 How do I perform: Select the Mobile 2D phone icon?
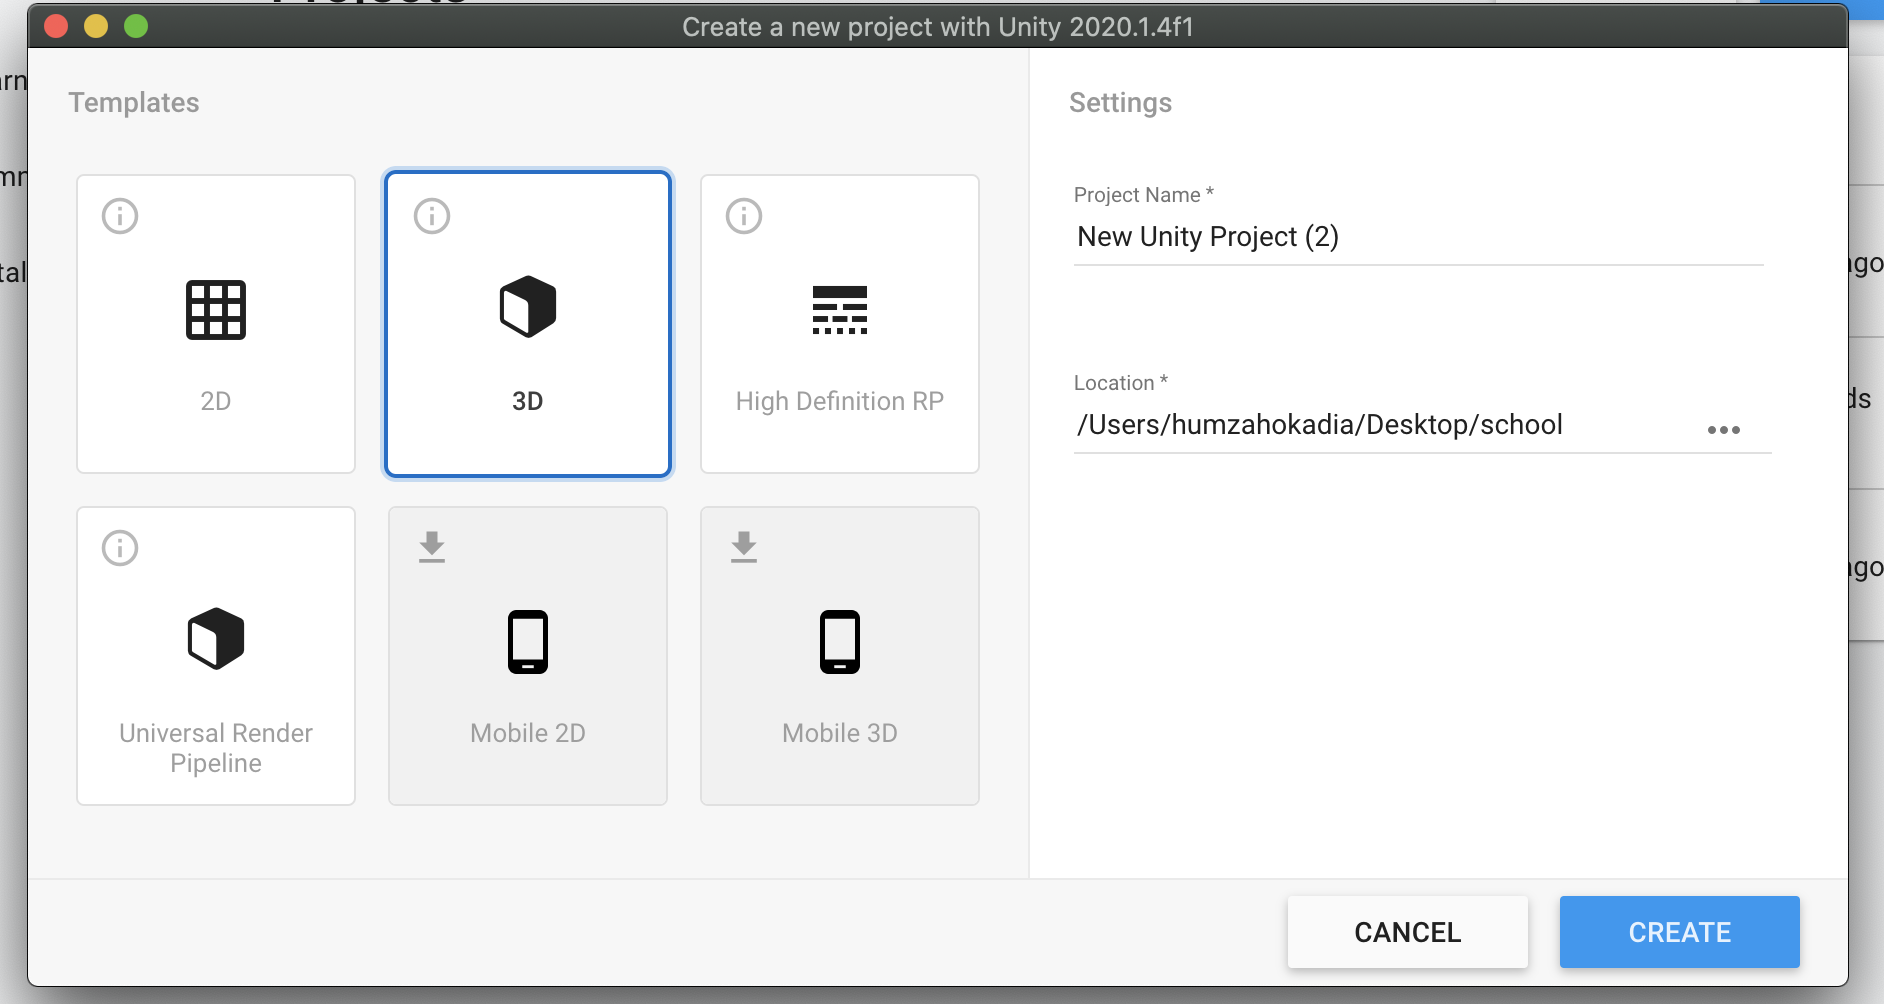[x=528, y=642]
